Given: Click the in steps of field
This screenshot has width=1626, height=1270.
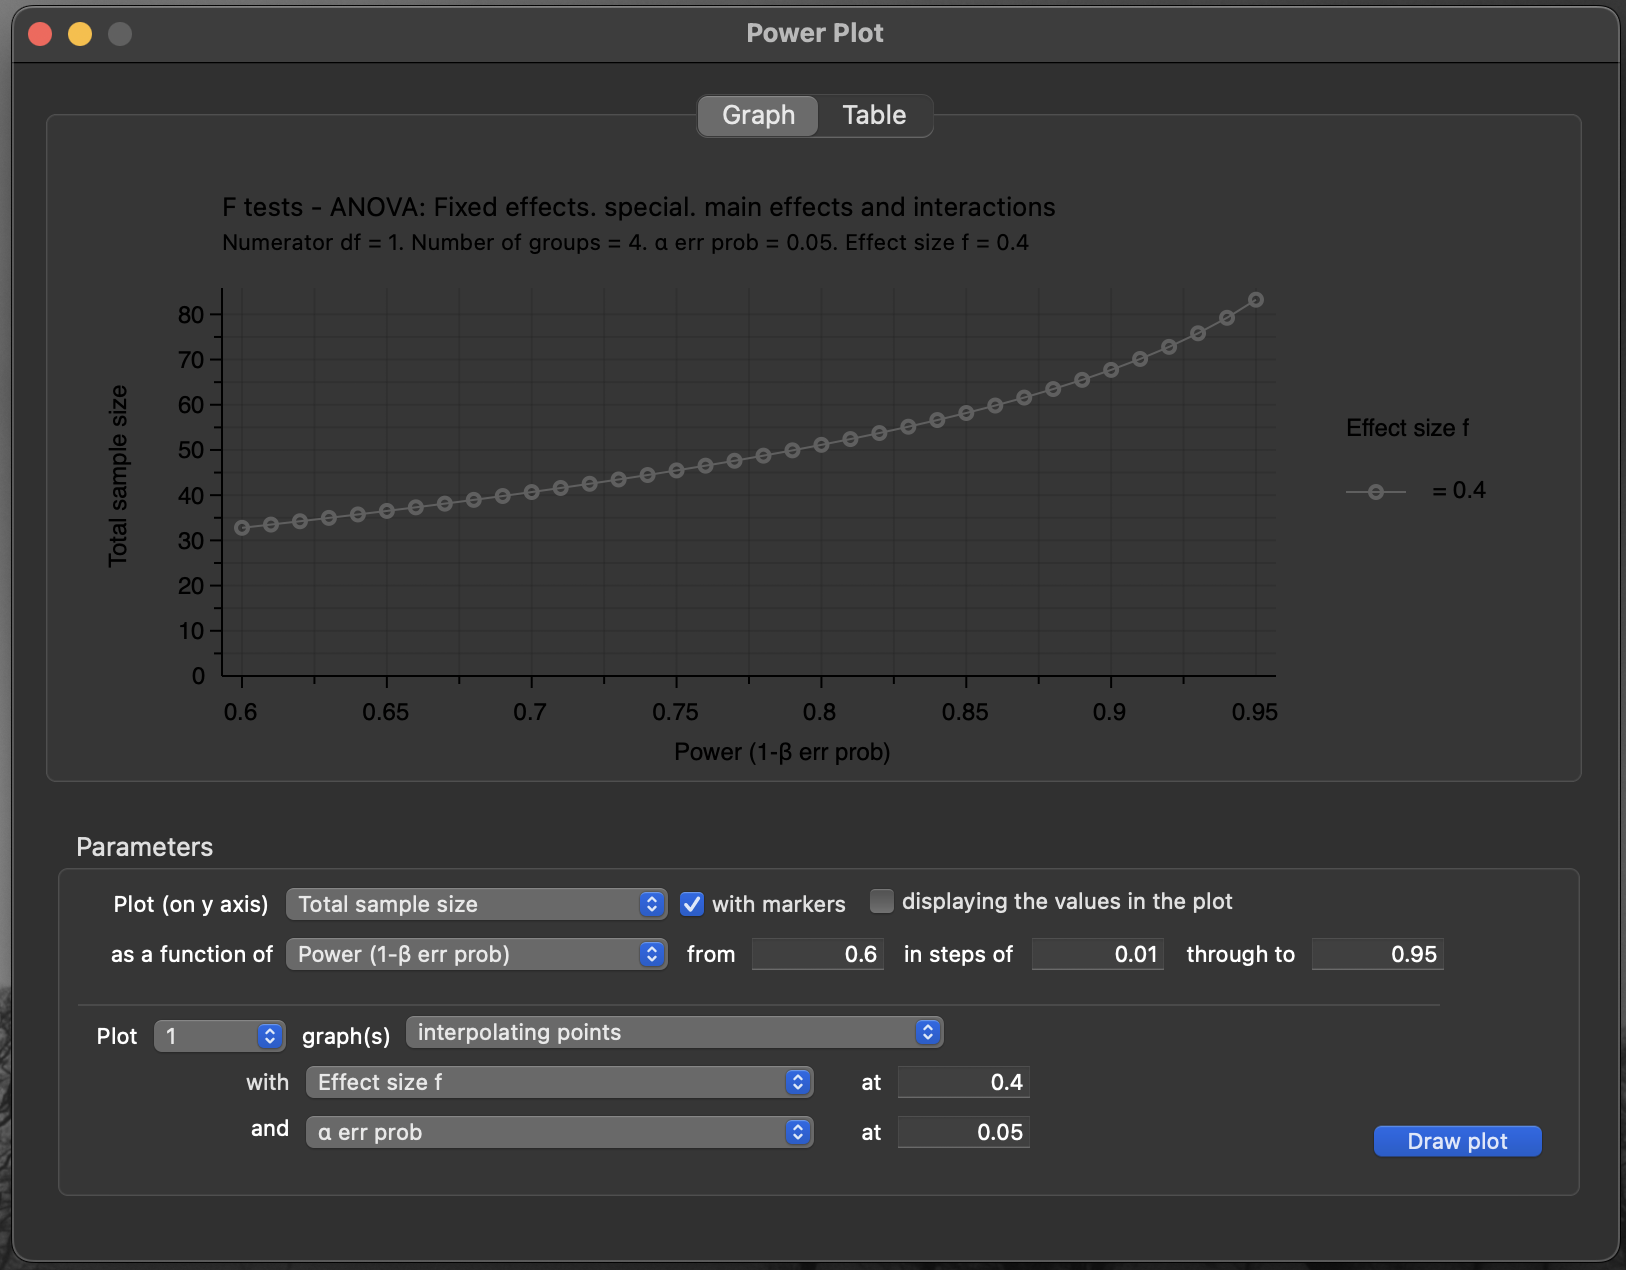Looking at the screenshot, I should pos(1097,954).
